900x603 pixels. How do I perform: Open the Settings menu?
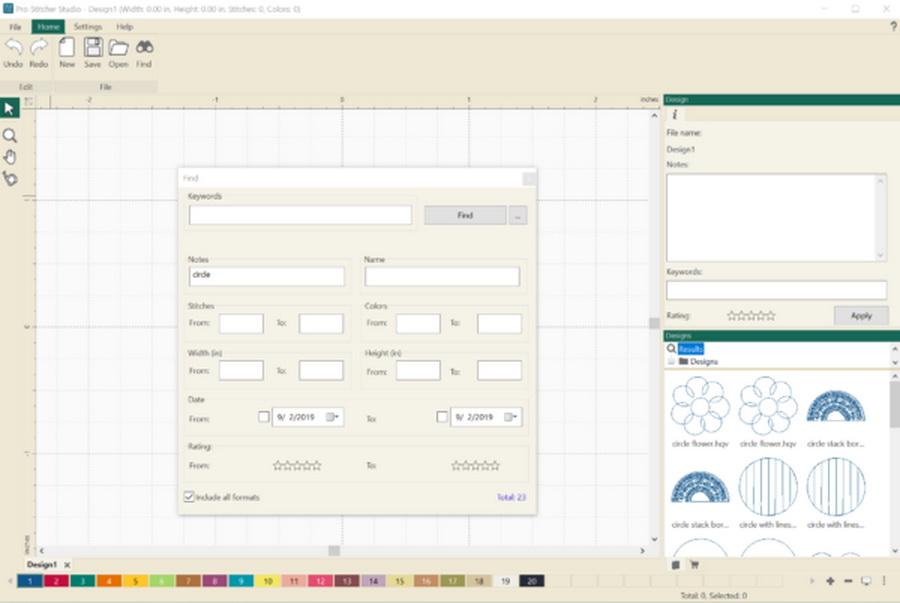87,27
